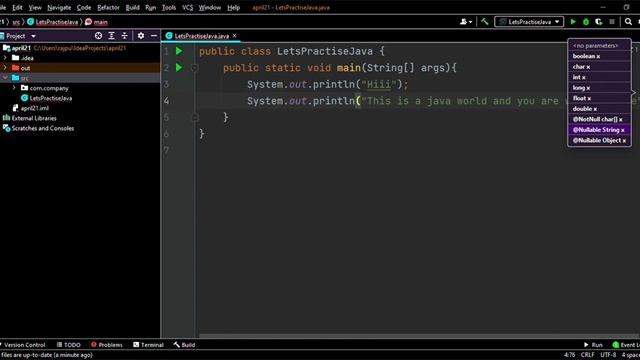Fold the main method at line 2 gutter

195,68
